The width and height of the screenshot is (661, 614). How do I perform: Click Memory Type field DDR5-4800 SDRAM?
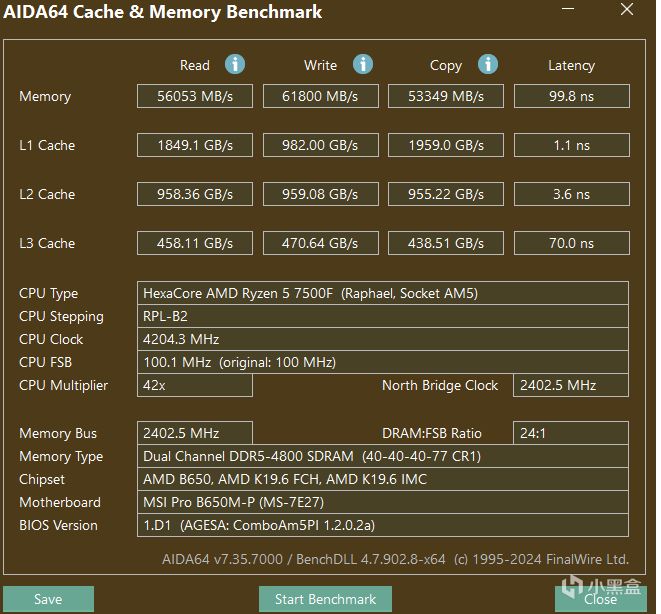[x=383, y=456]
